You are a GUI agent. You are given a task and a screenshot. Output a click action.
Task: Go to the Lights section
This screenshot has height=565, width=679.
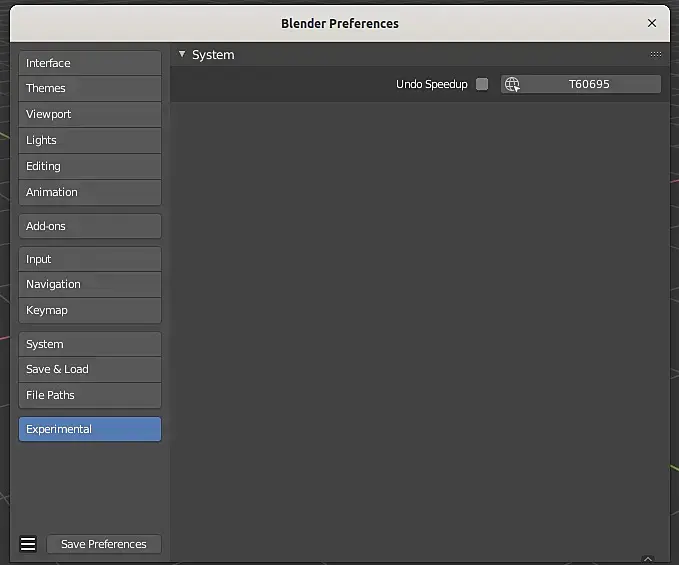90,140
